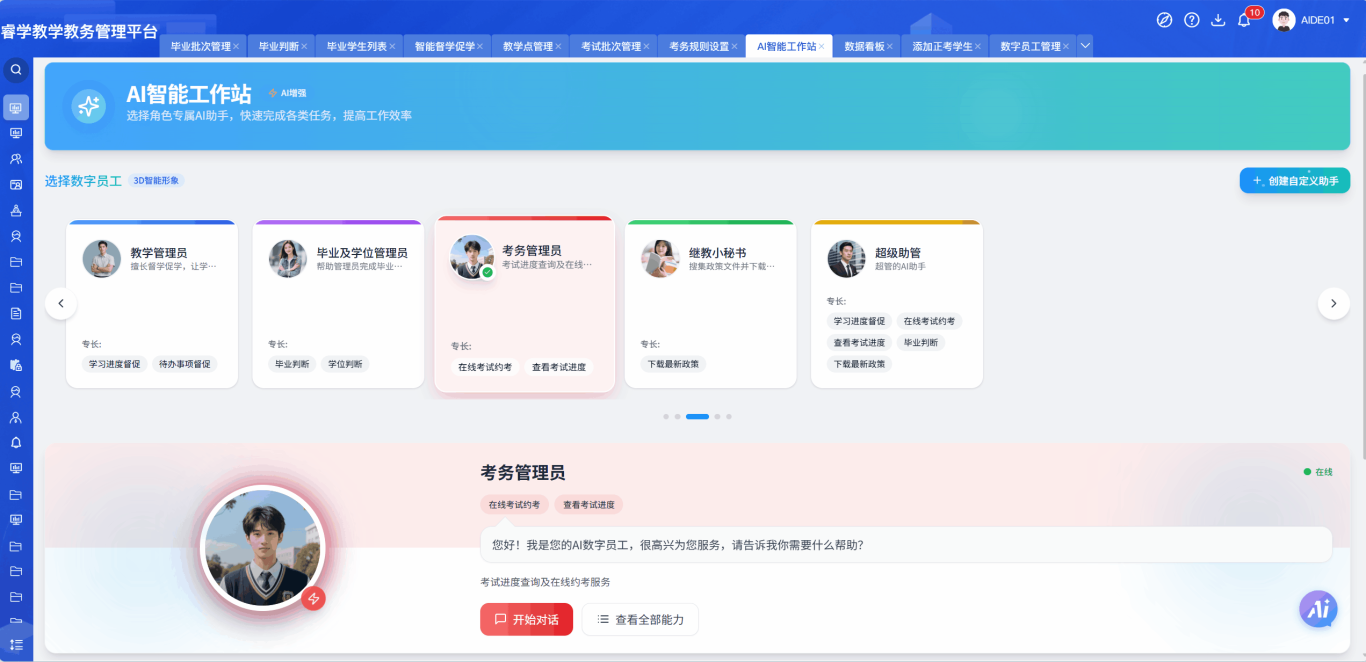The width and height of the screenshot is (1366, 662).
Task: Click the compass icon in the top bar
Action: click(1164, 20)
